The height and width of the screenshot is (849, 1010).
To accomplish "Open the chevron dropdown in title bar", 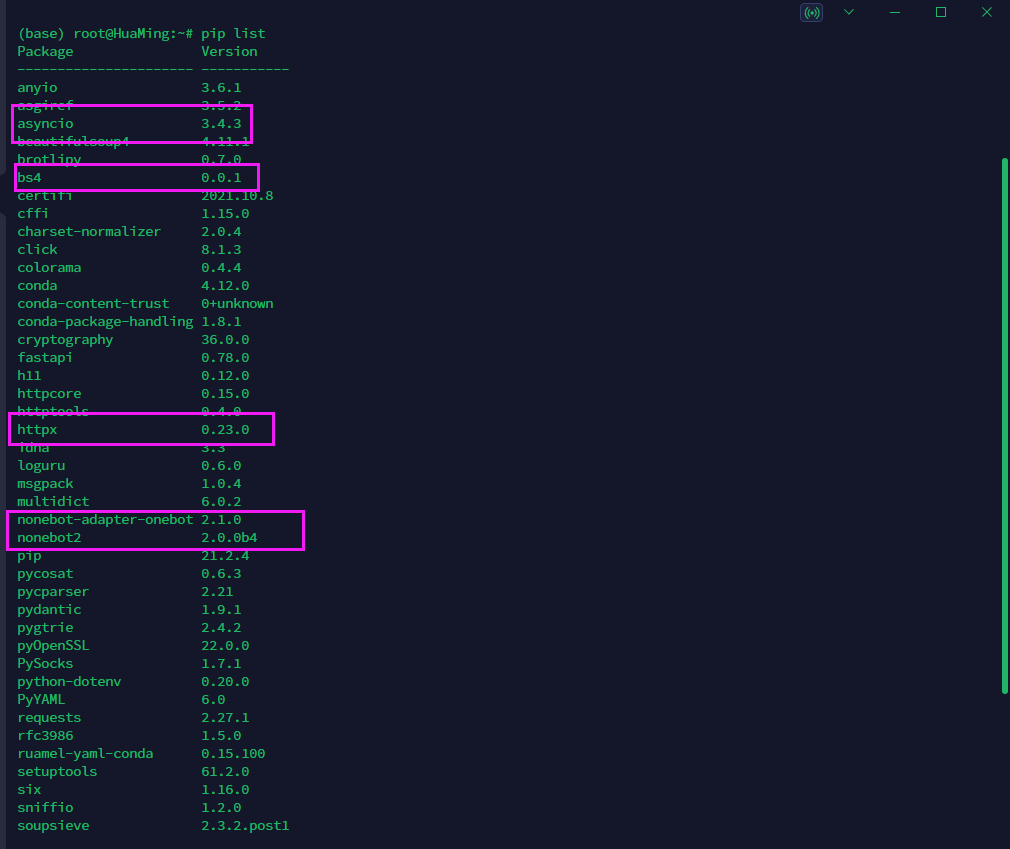I will click(849, 12).
